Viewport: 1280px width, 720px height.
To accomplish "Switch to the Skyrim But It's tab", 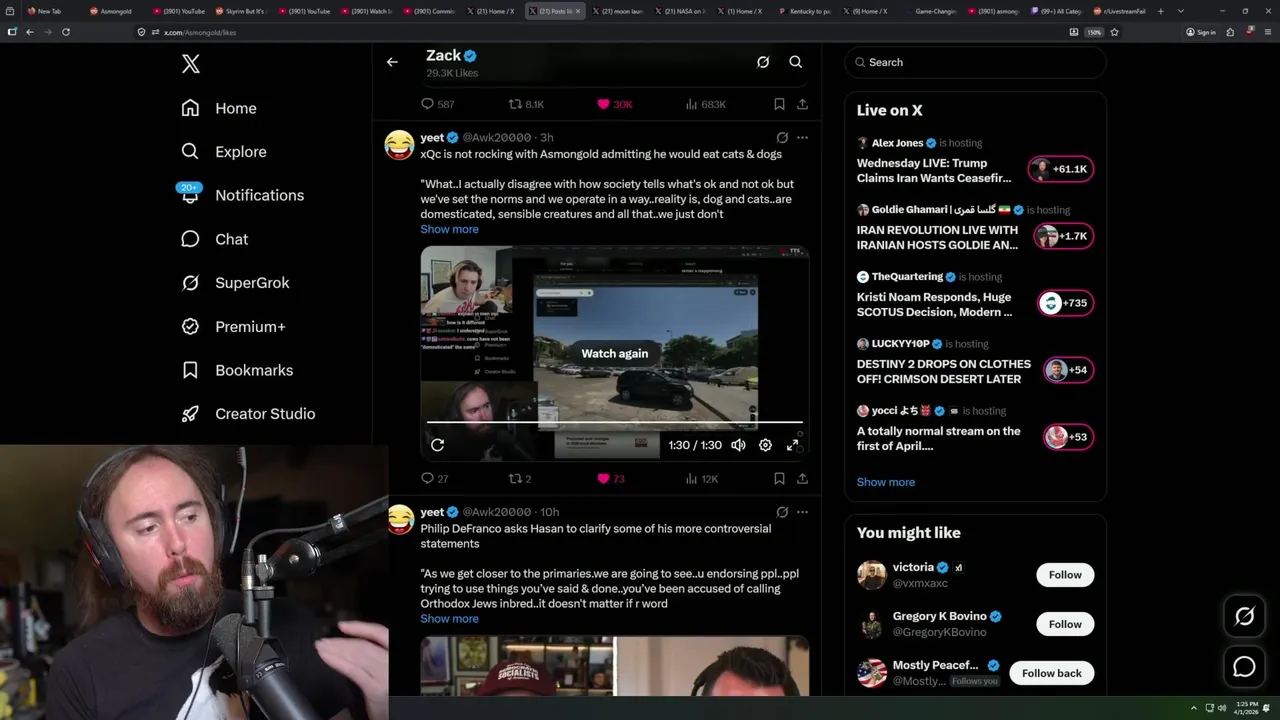I will 242,11.
